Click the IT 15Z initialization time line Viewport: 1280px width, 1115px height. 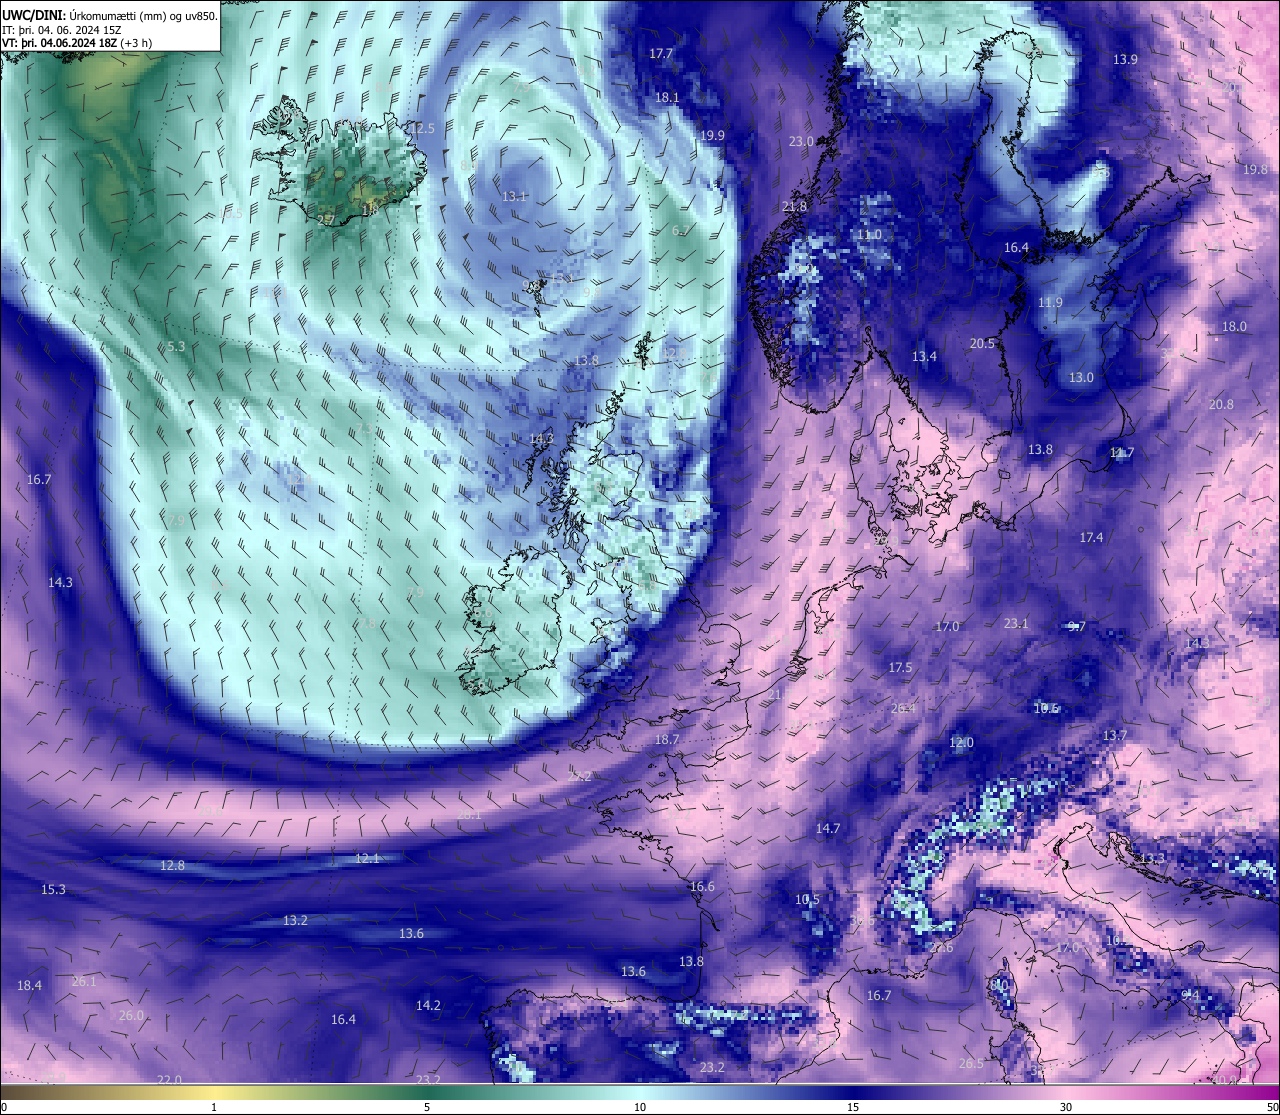tap(62, 29)
